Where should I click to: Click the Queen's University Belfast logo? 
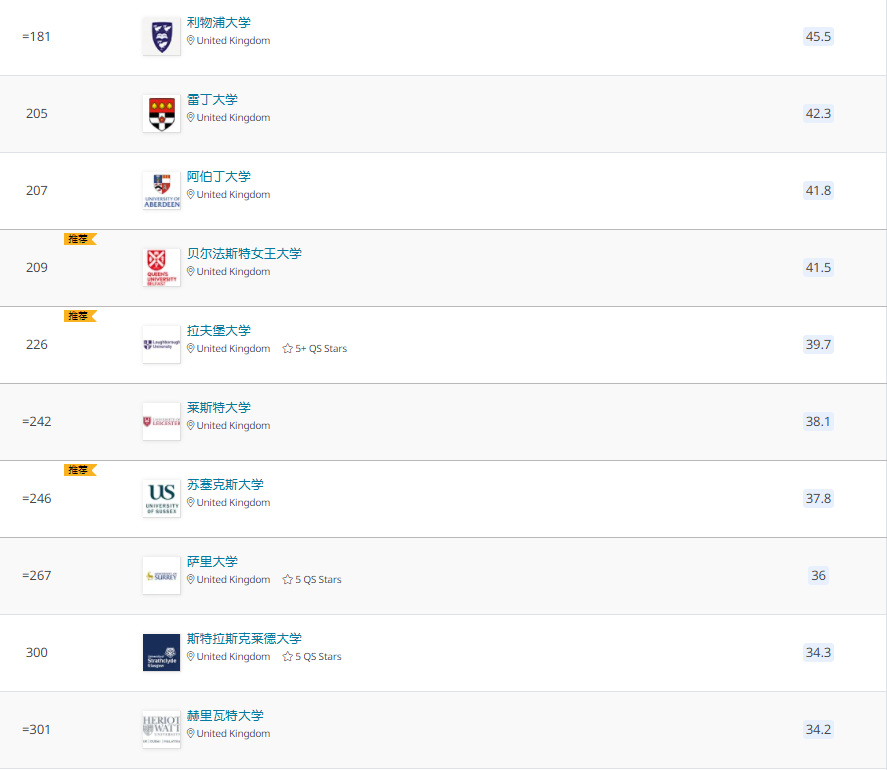click(162, 268)
